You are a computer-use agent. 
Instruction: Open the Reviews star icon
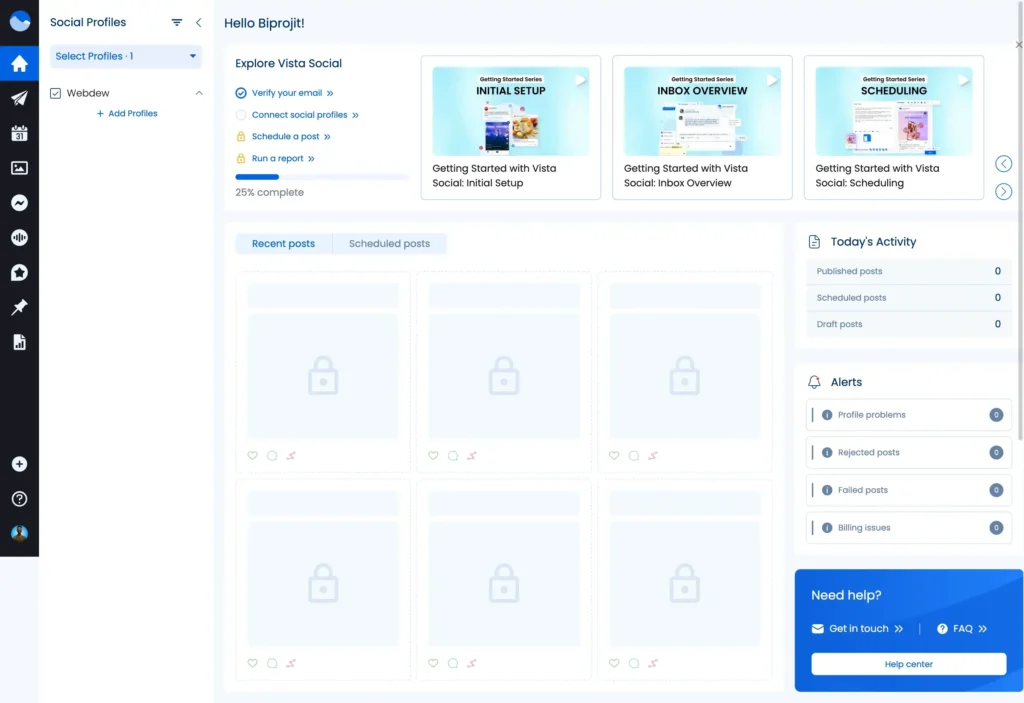[19, 272]
